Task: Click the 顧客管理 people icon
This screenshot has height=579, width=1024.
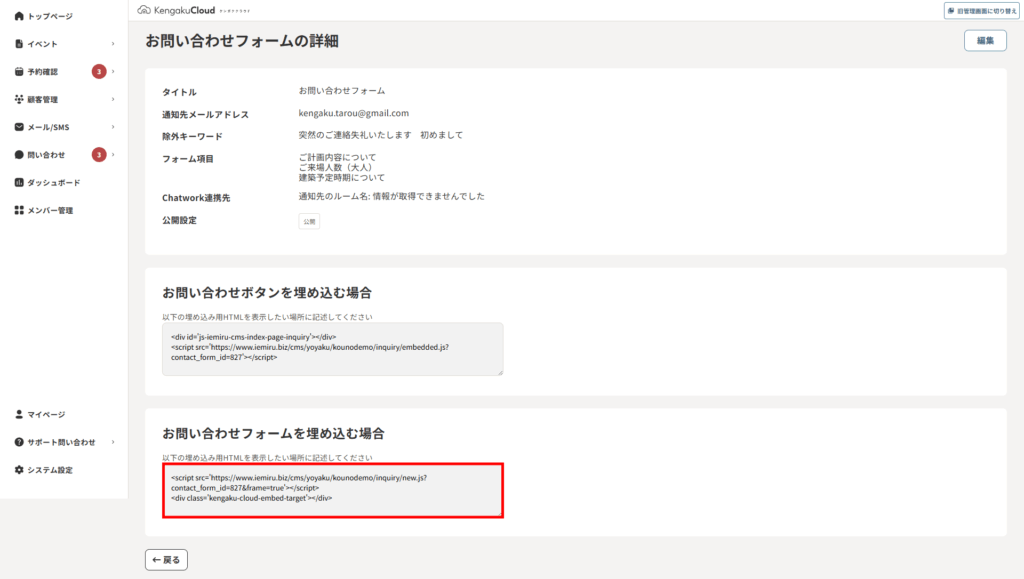Action: (x=19, y=99)
